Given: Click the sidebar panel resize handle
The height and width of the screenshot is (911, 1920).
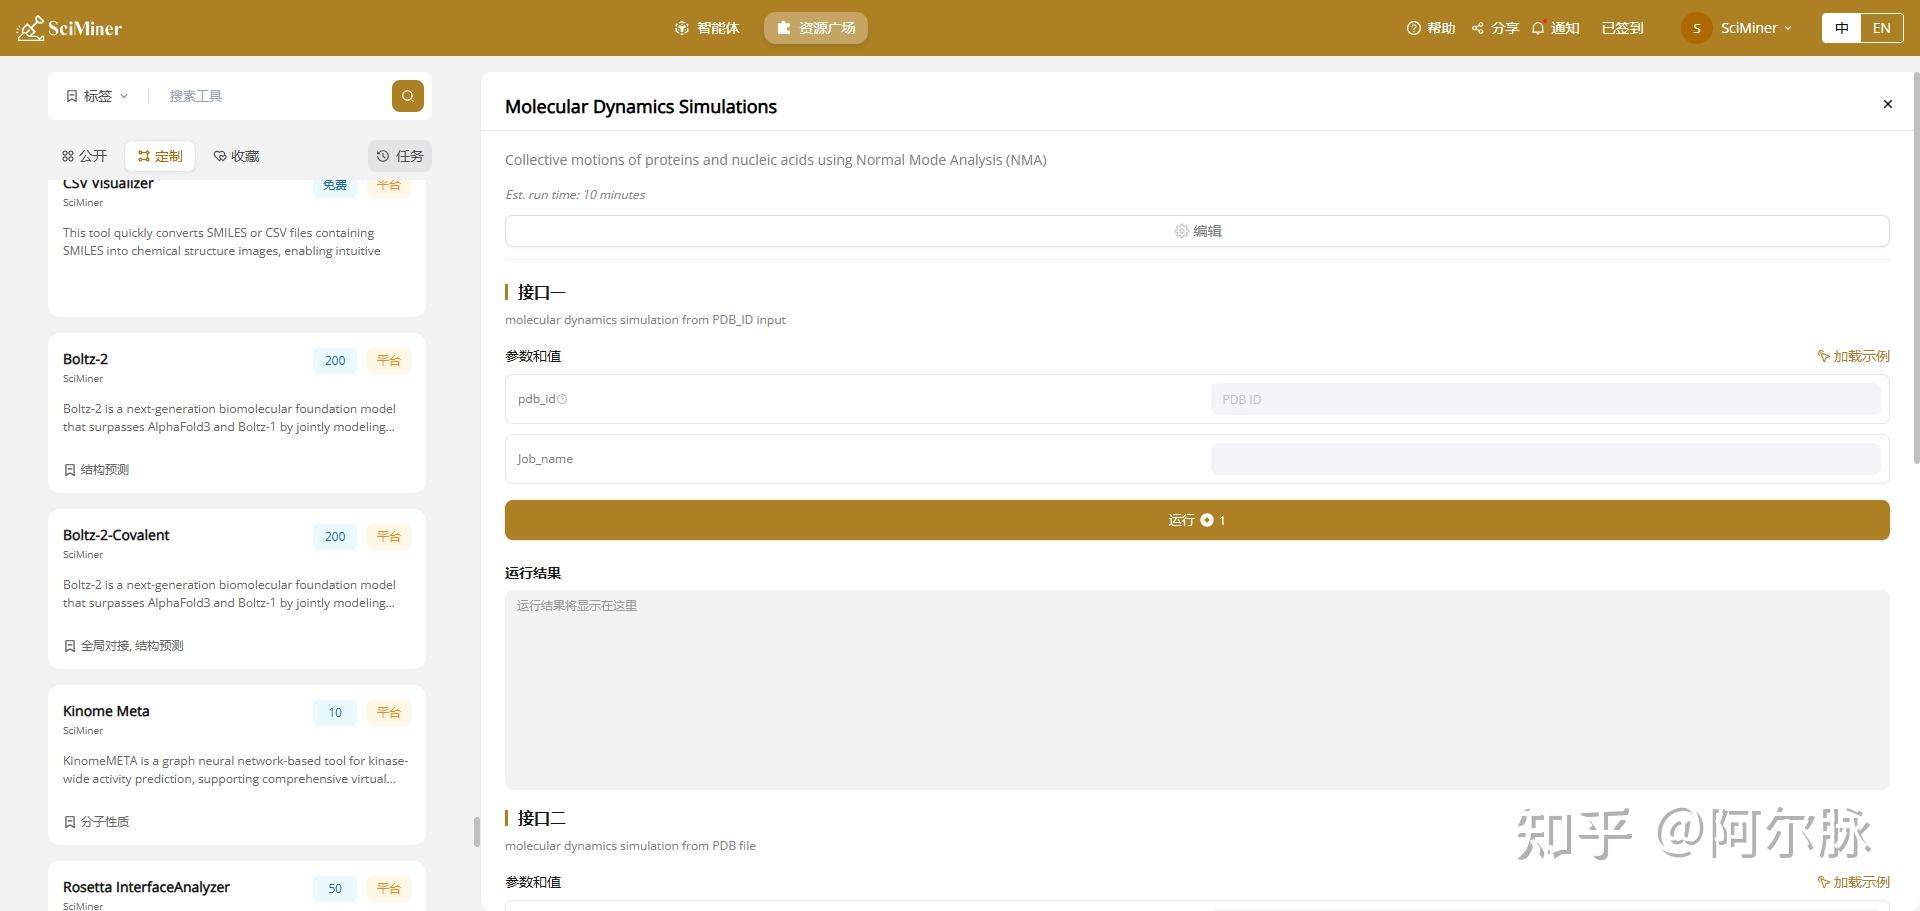Looking at the screenshot, I should click(477, 832).
